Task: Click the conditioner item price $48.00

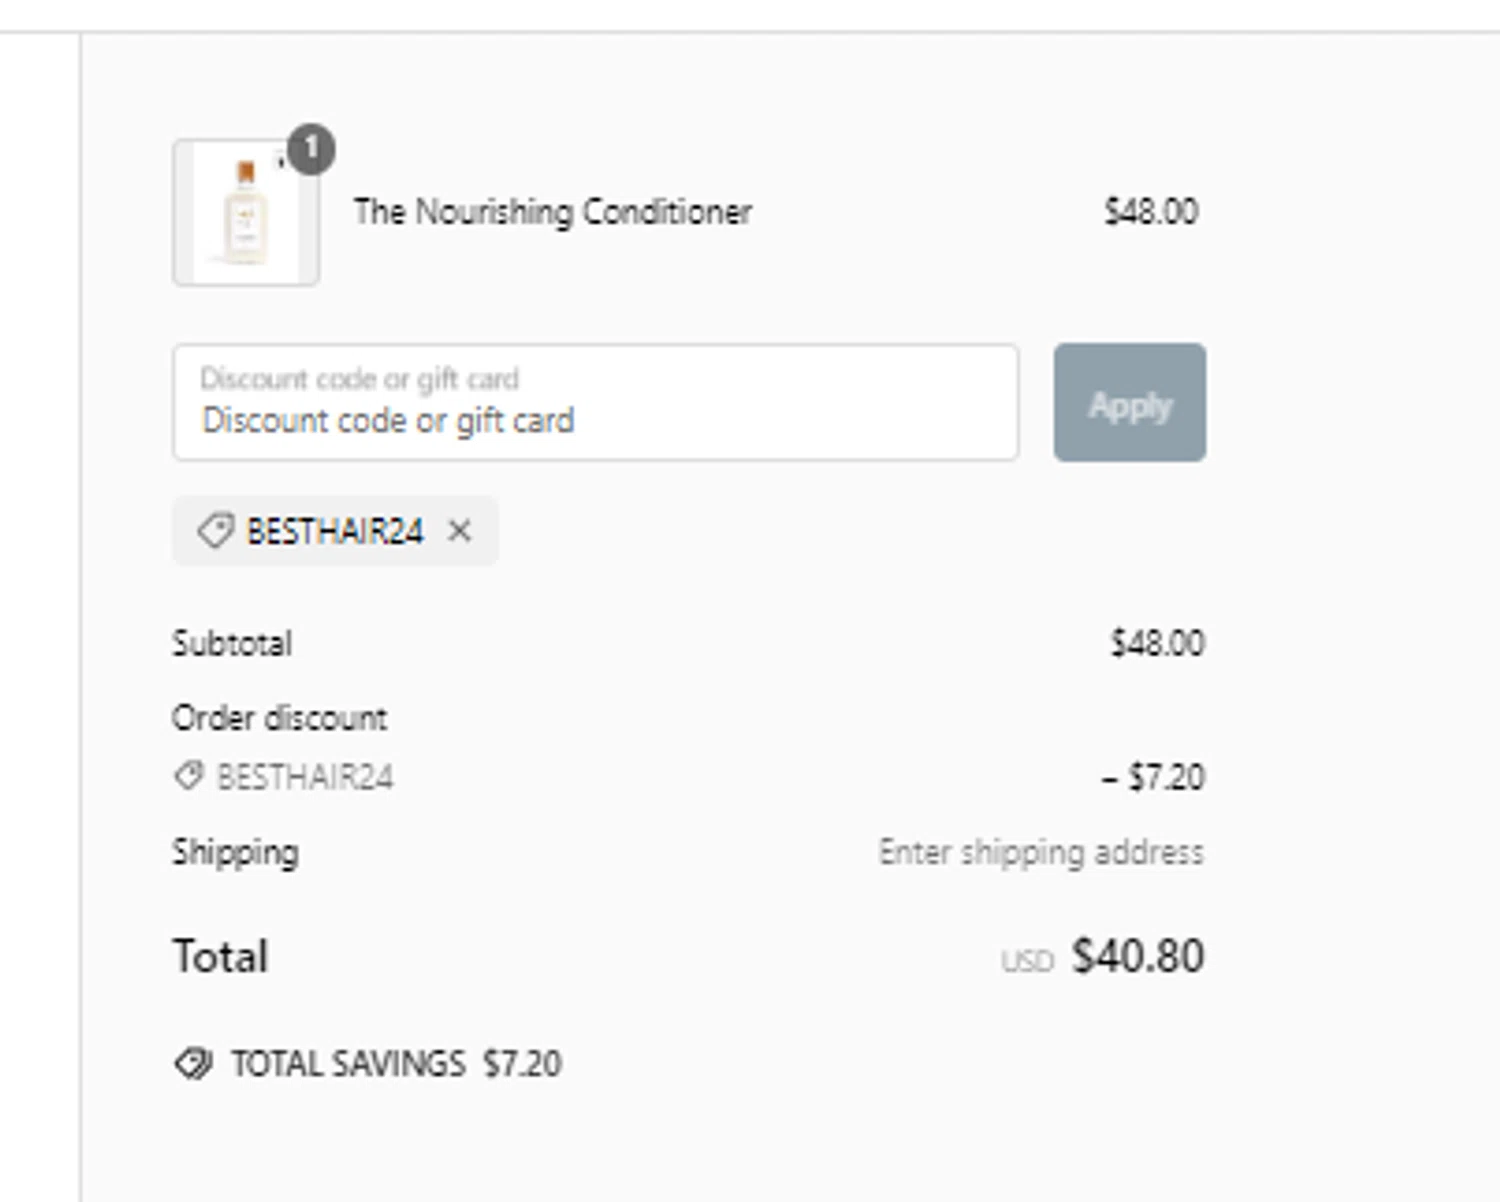Action: click(x=1151, y=212)
